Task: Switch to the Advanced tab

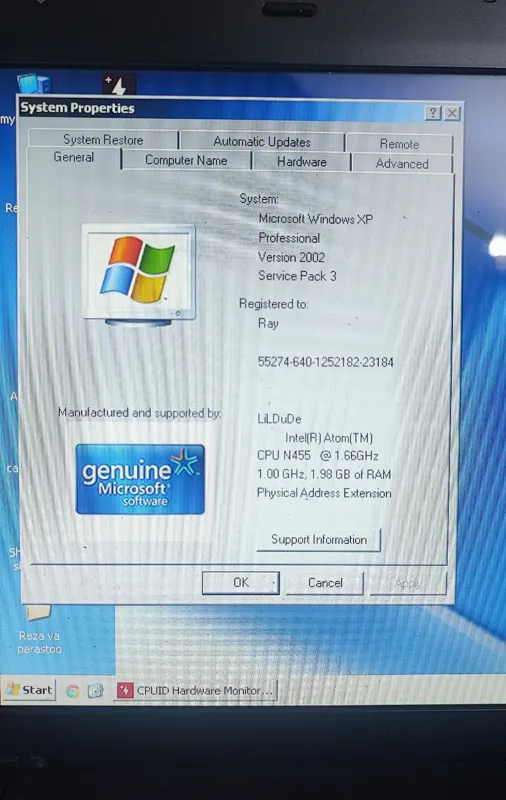Action: 402,163
